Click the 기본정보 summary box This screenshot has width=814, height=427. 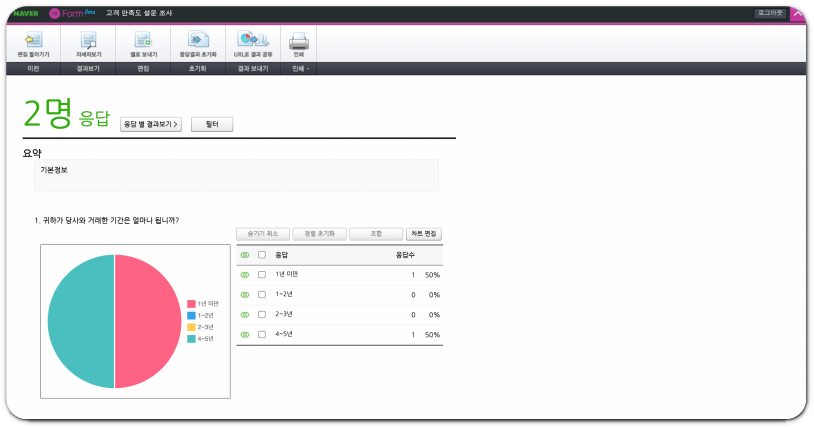(x=236, y=175)
